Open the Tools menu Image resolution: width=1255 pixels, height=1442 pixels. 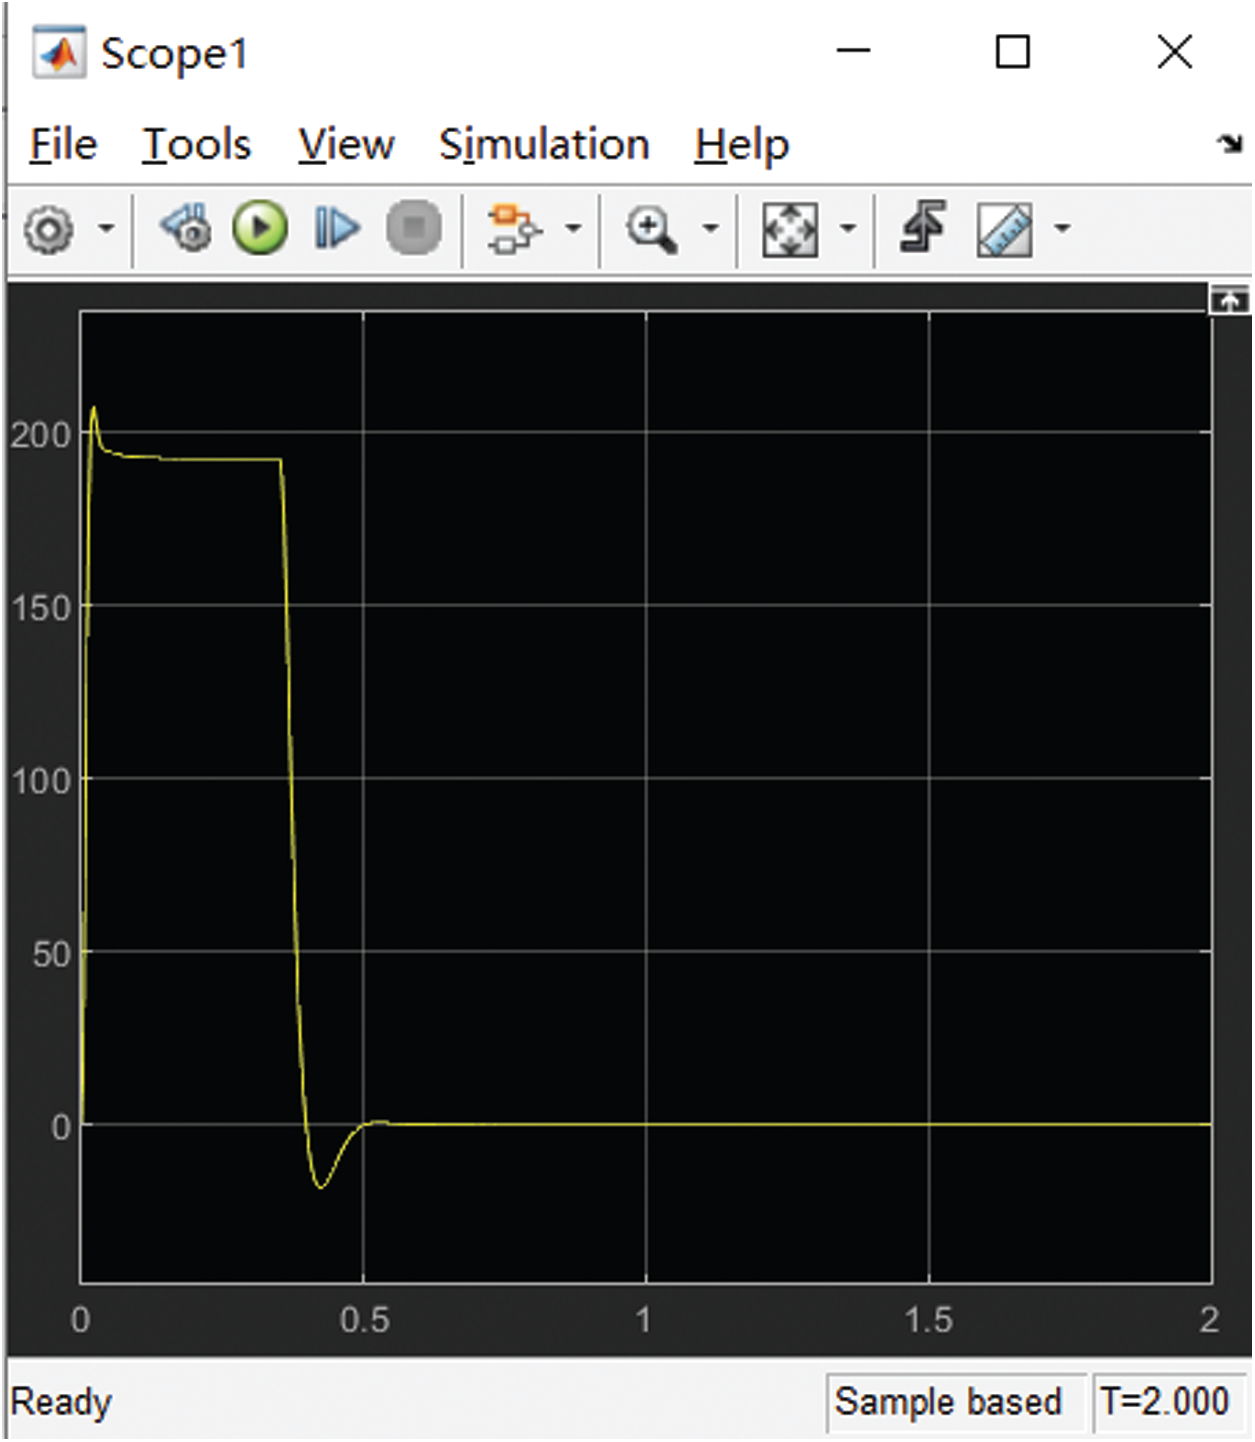pos(196,145)
